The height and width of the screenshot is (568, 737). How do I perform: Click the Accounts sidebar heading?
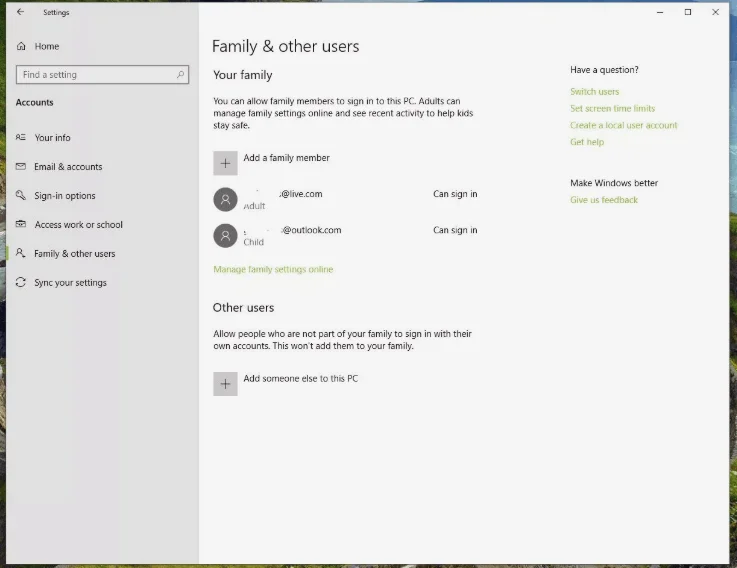tap(34, 103)
